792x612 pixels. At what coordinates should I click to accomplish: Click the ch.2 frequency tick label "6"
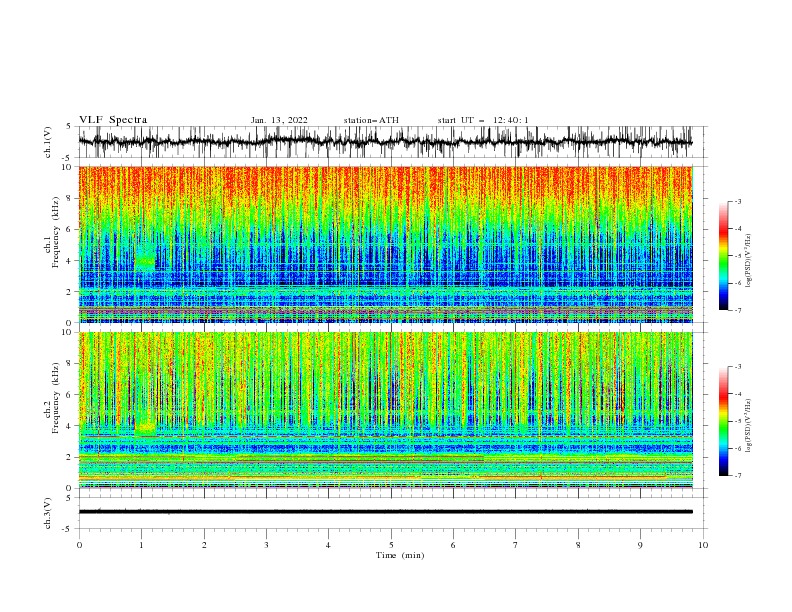[71, 395]
